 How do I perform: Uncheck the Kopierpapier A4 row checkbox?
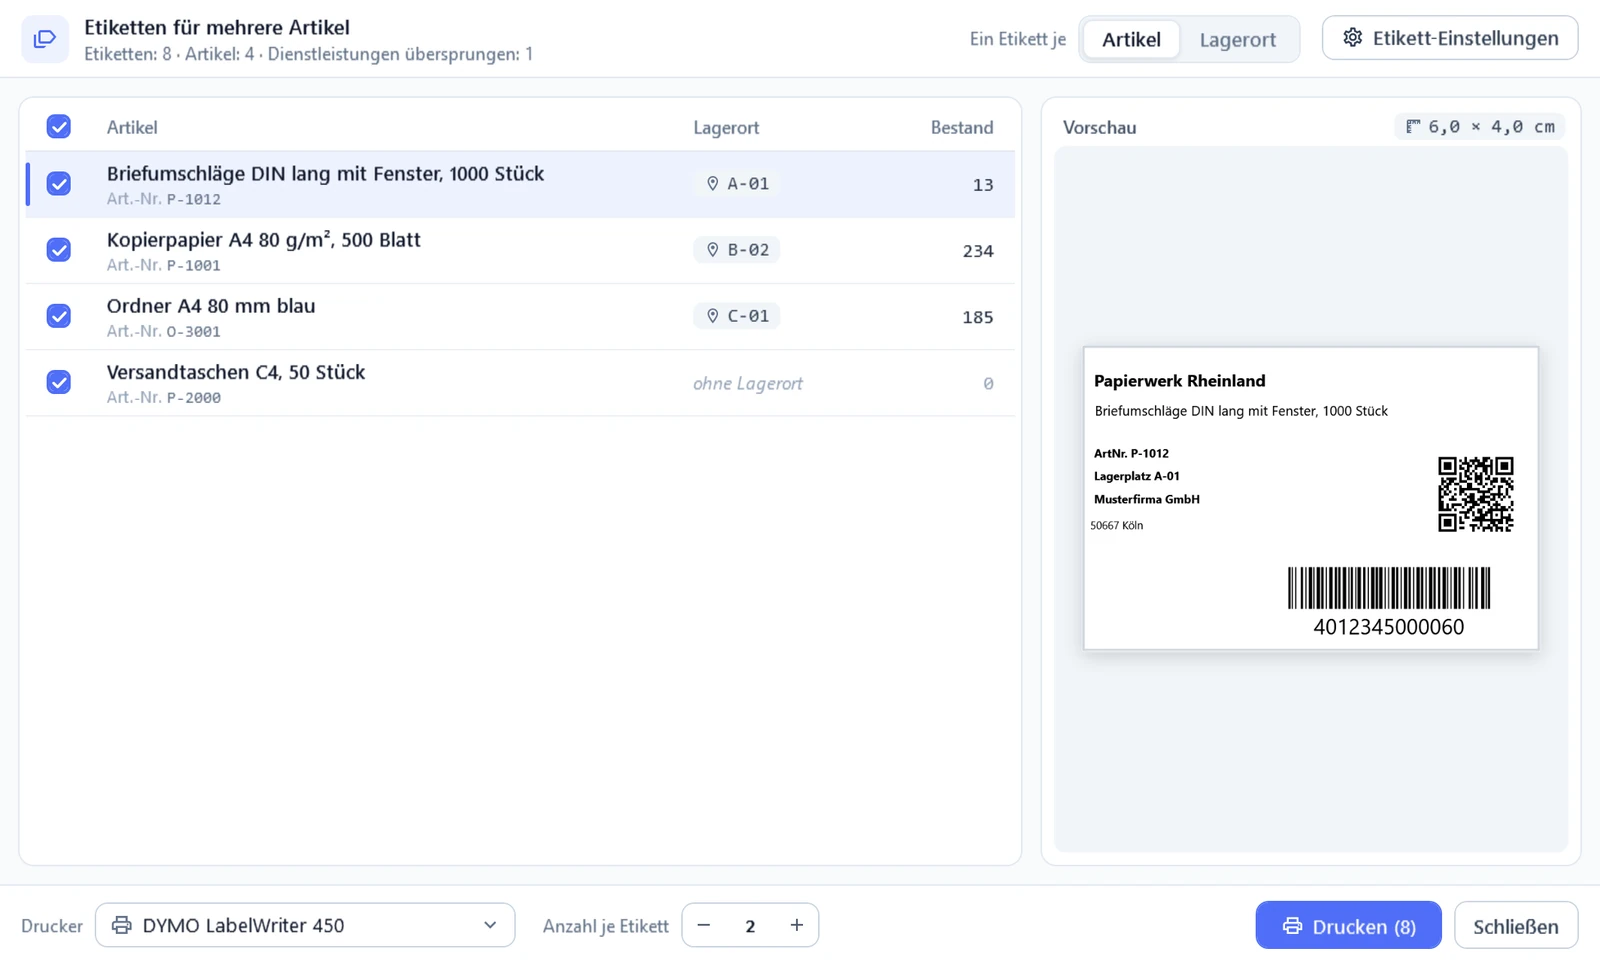coord(59,250)
